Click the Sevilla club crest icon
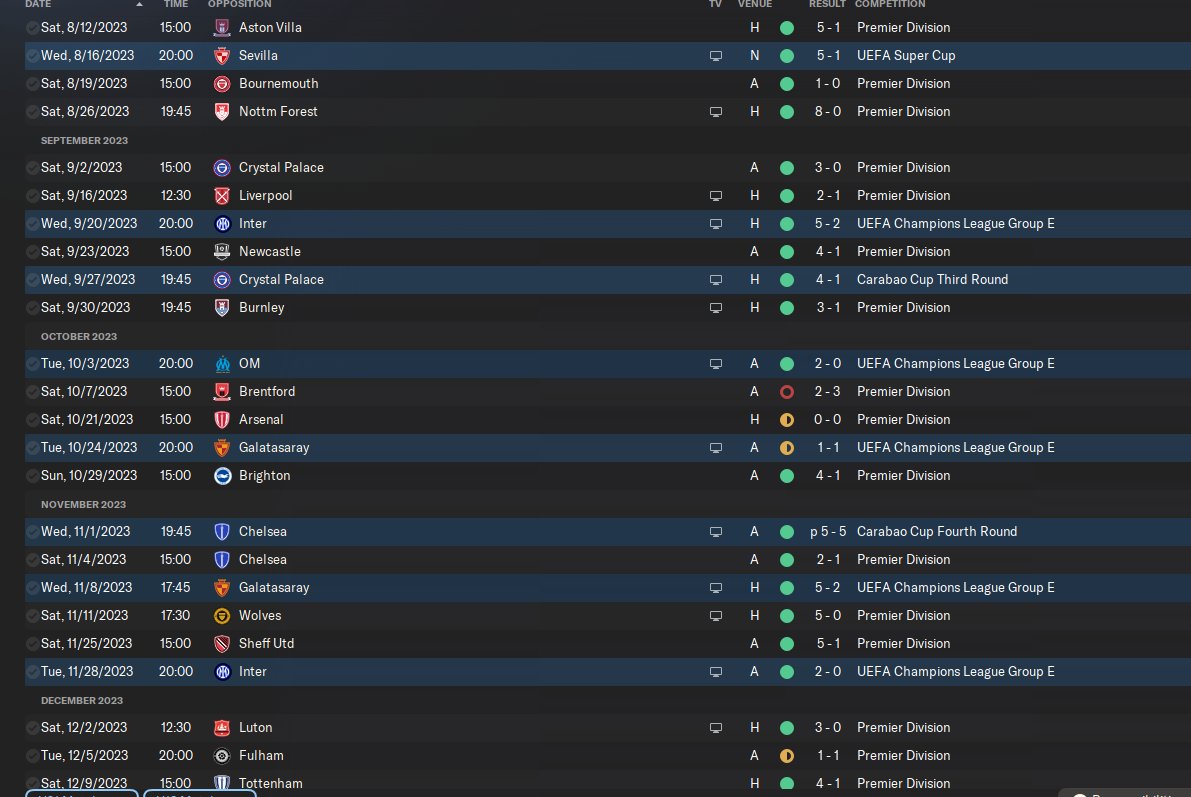The height and width of the screenshot is (797, 1191). click(x=222, y=55)
